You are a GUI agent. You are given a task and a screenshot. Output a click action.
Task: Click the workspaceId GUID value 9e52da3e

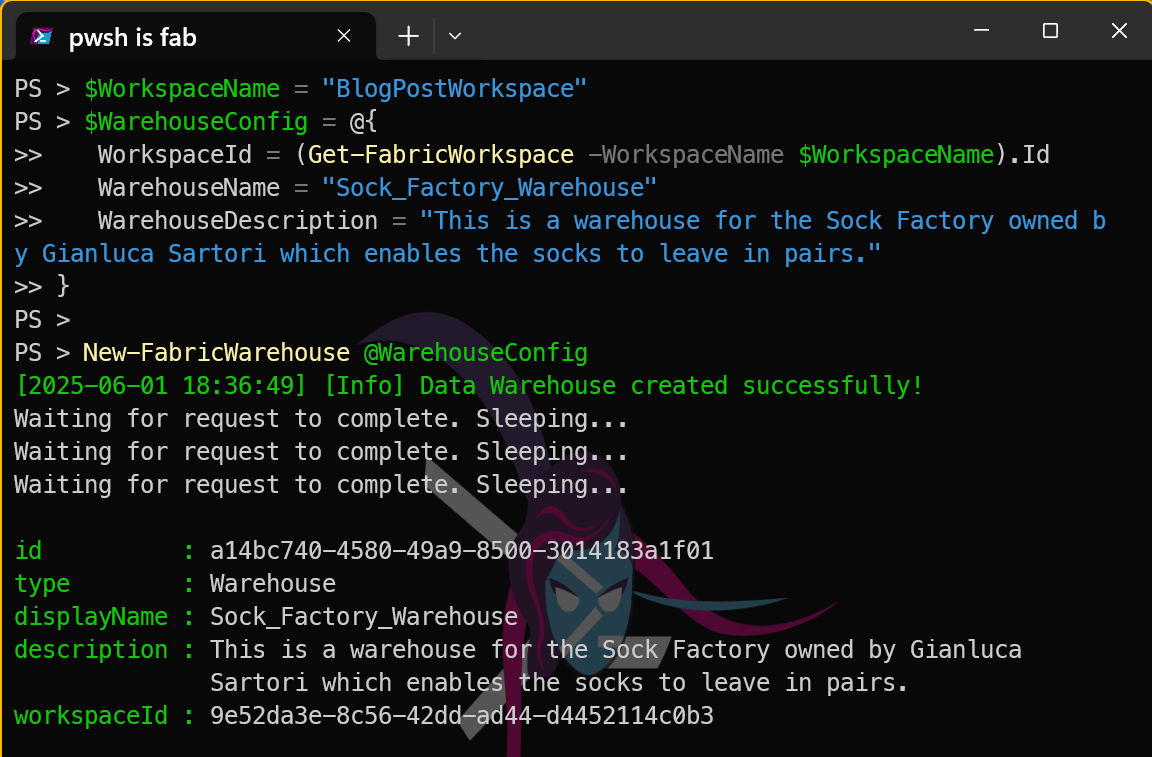pyautogui.click(x=461, y=716)
